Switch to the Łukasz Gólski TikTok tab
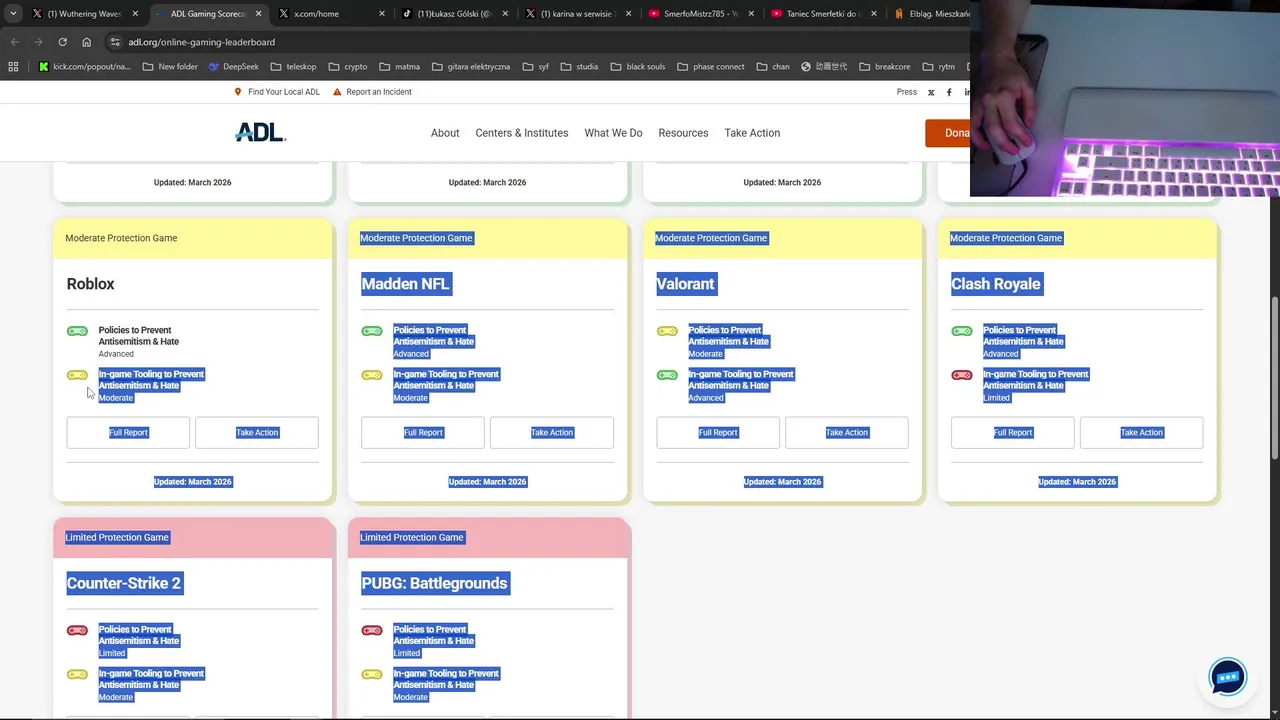The image size is (1280, 720). 455,14
